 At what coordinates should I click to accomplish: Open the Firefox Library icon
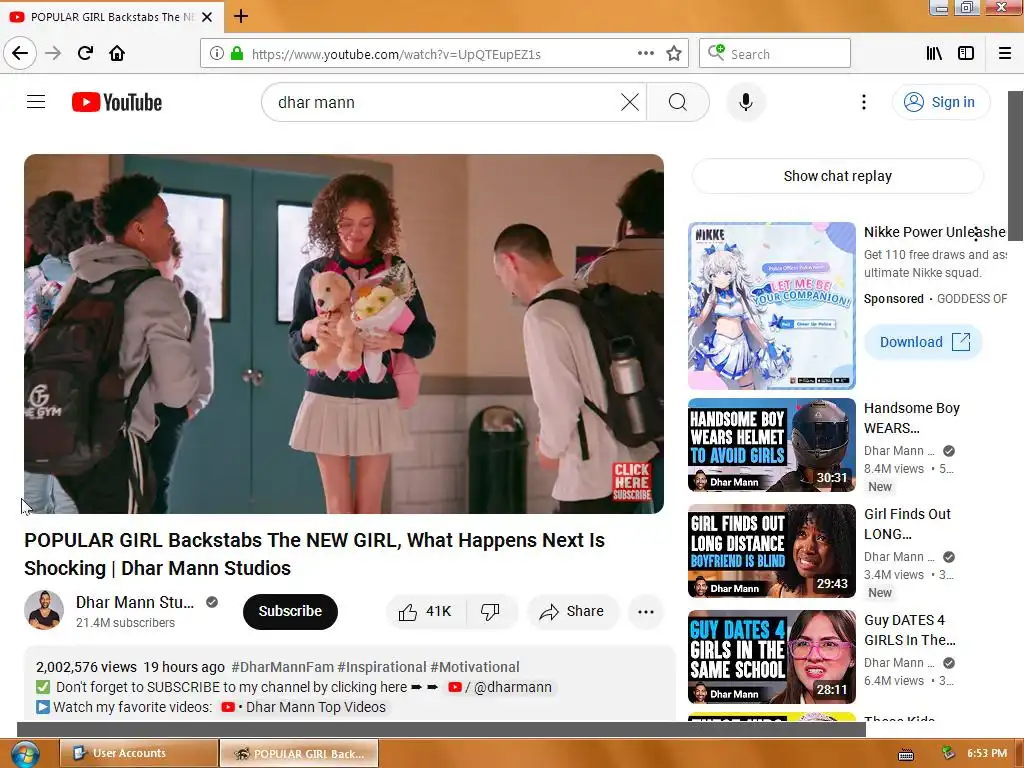(934, 54)
